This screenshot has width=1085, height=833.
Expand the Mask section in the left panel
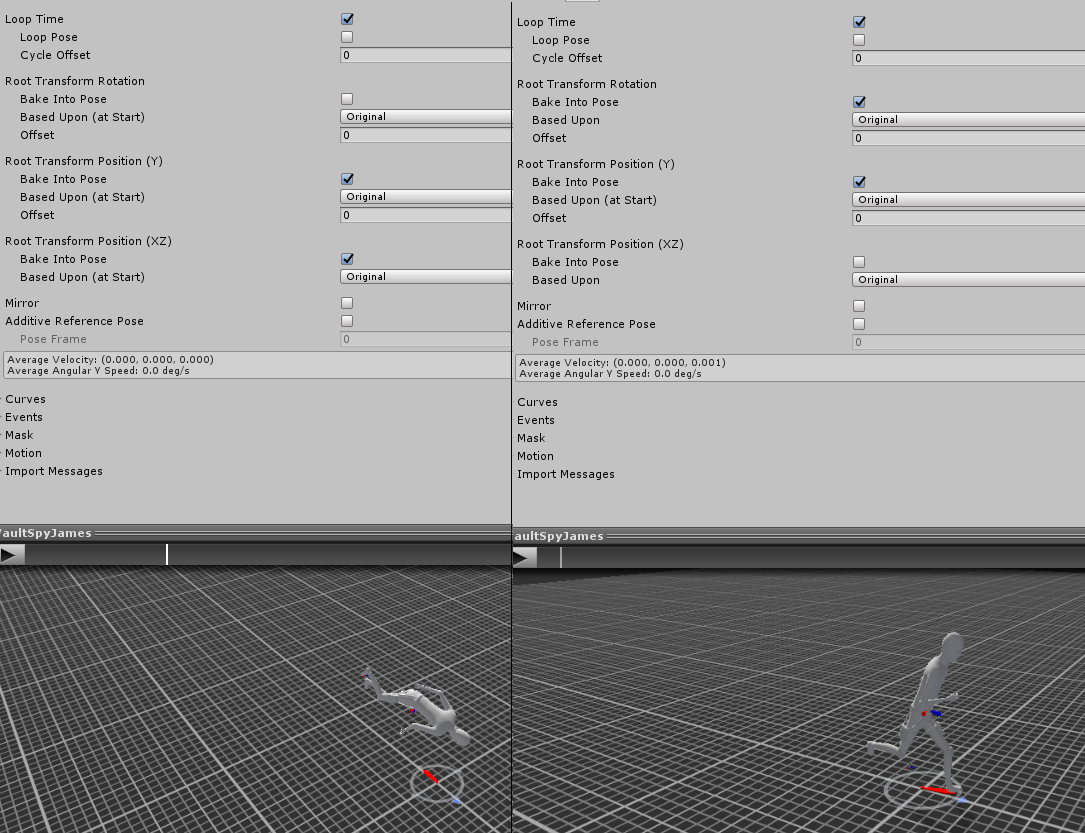coord(19,435)
